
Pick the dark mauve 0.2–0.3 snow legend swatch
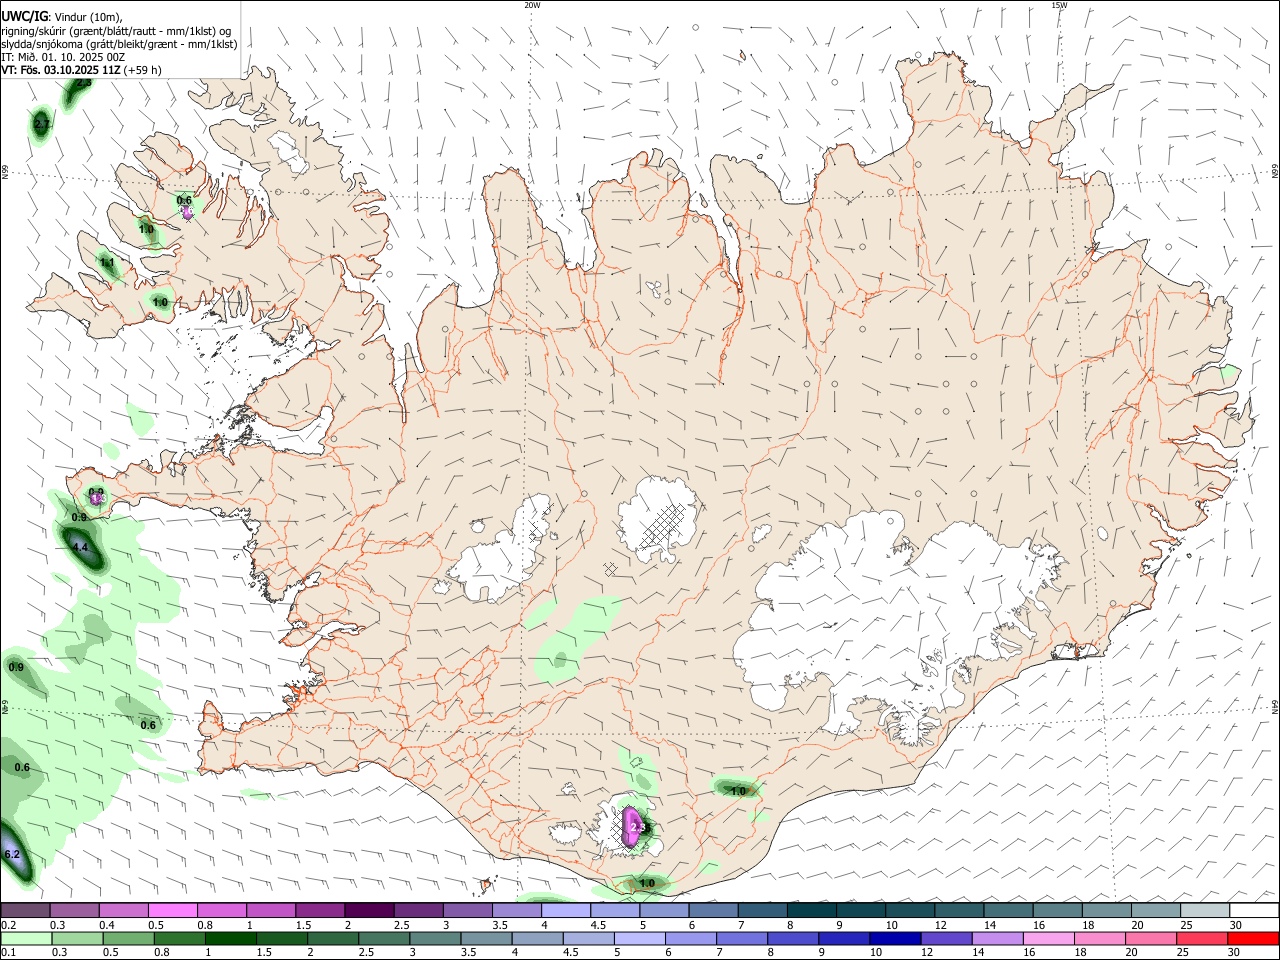click(25, 910)
